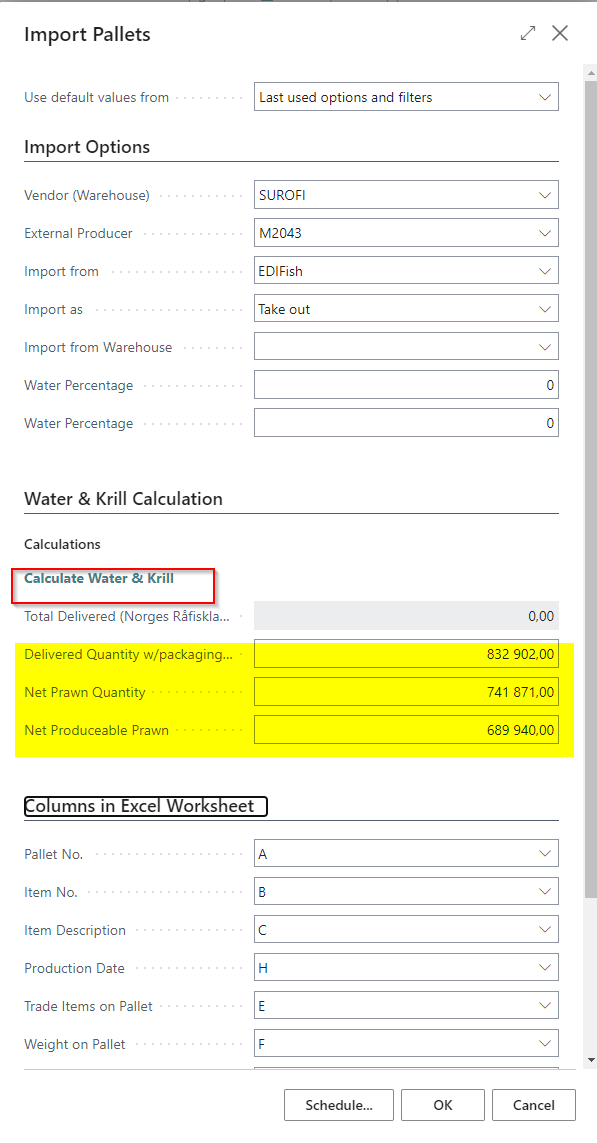Open the Use default values from dropdown
Image resolution: width=597 pixels, height=1143 pixels.
click(x=406, y=97)
